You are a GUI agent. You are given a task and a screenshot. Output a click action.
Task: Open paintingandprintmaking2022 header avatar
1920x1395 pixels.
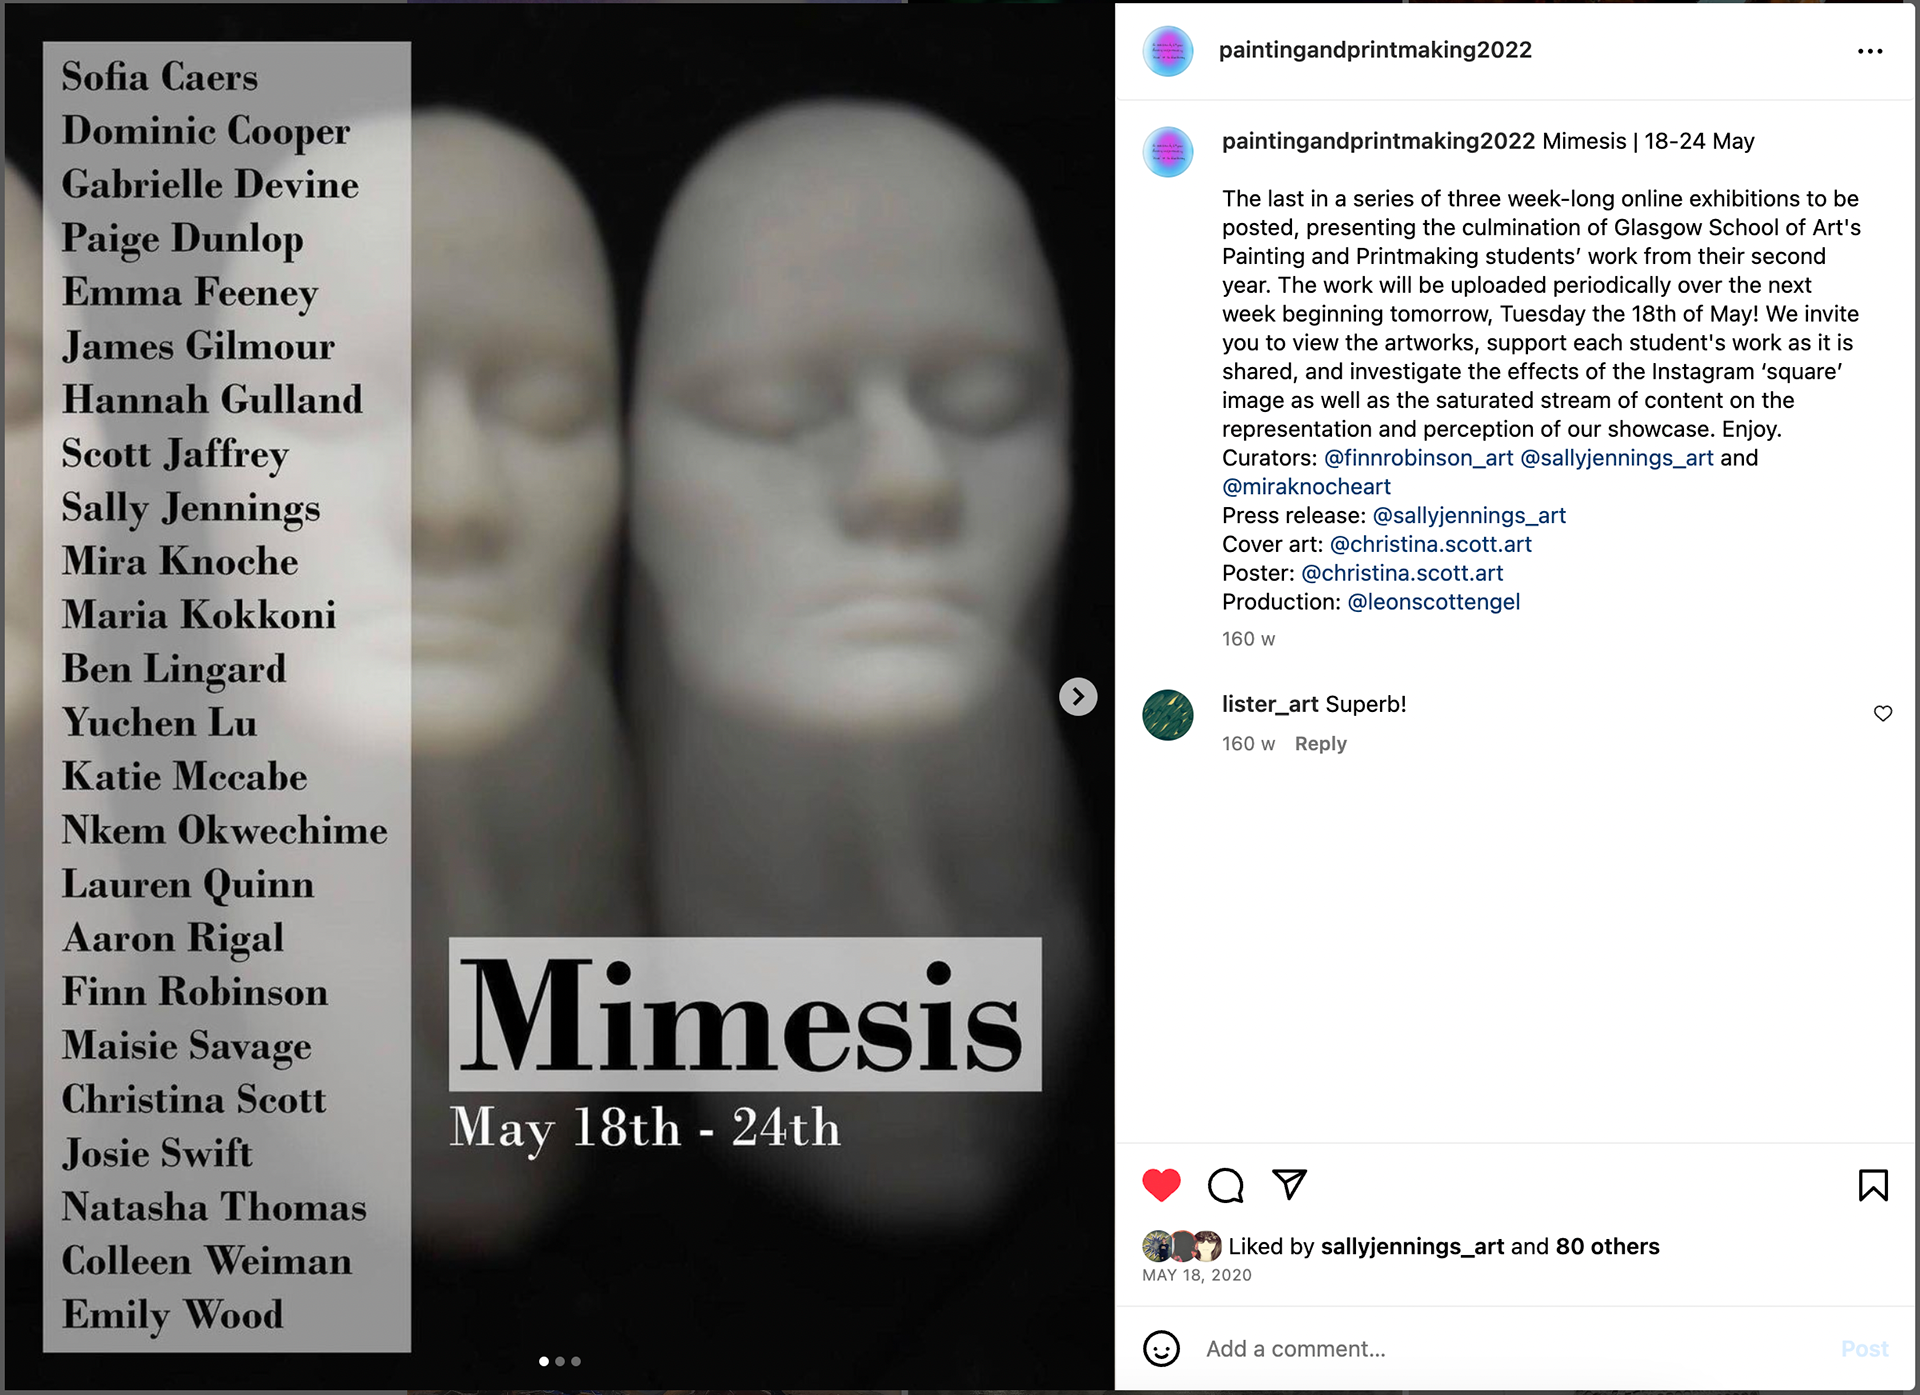tap(1168, 50)
